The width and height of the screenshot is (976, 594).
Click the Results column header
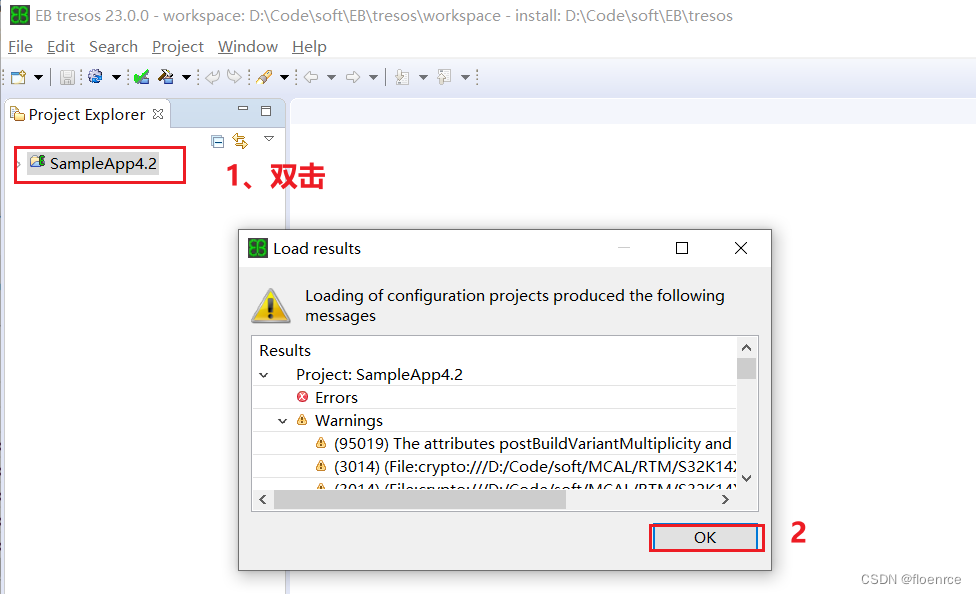285,351
